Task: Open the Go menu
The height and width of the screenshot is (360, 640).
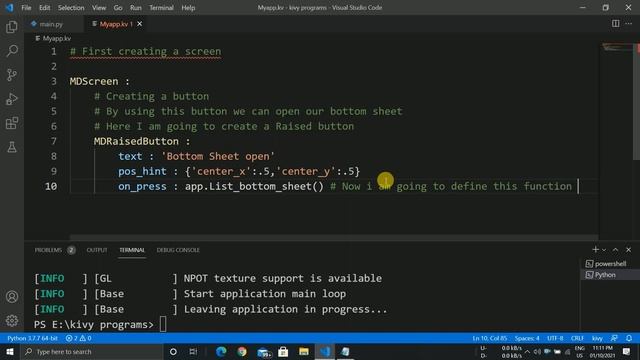Action: tap(118, 7)
